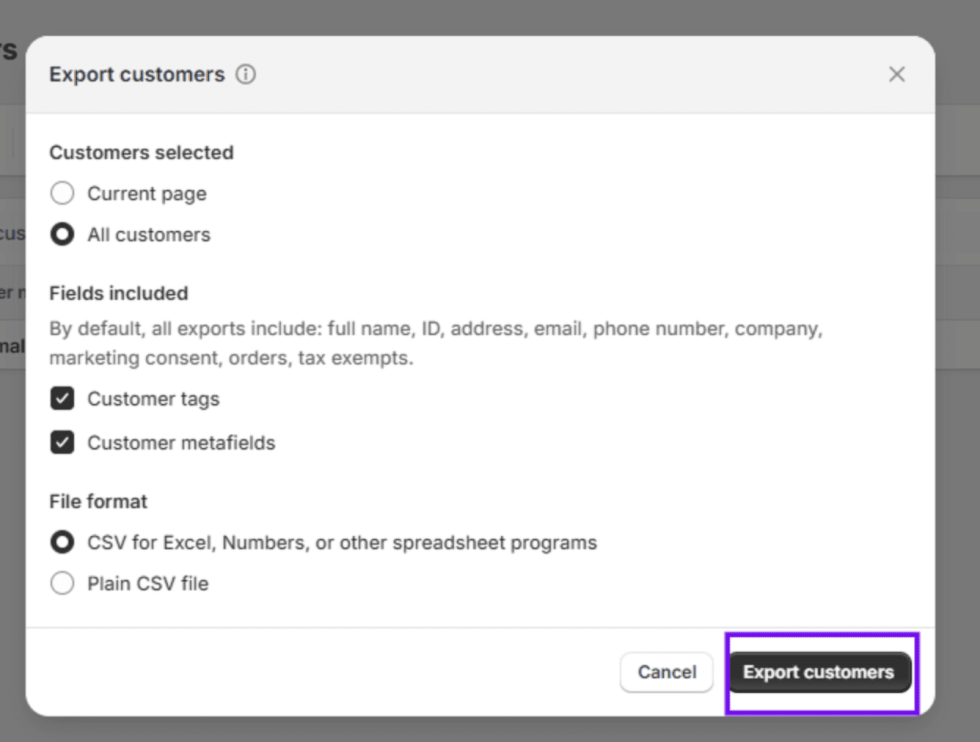Pick the Plain CSV file radio button
Screen dimensions: 980x742
point(62,583)
